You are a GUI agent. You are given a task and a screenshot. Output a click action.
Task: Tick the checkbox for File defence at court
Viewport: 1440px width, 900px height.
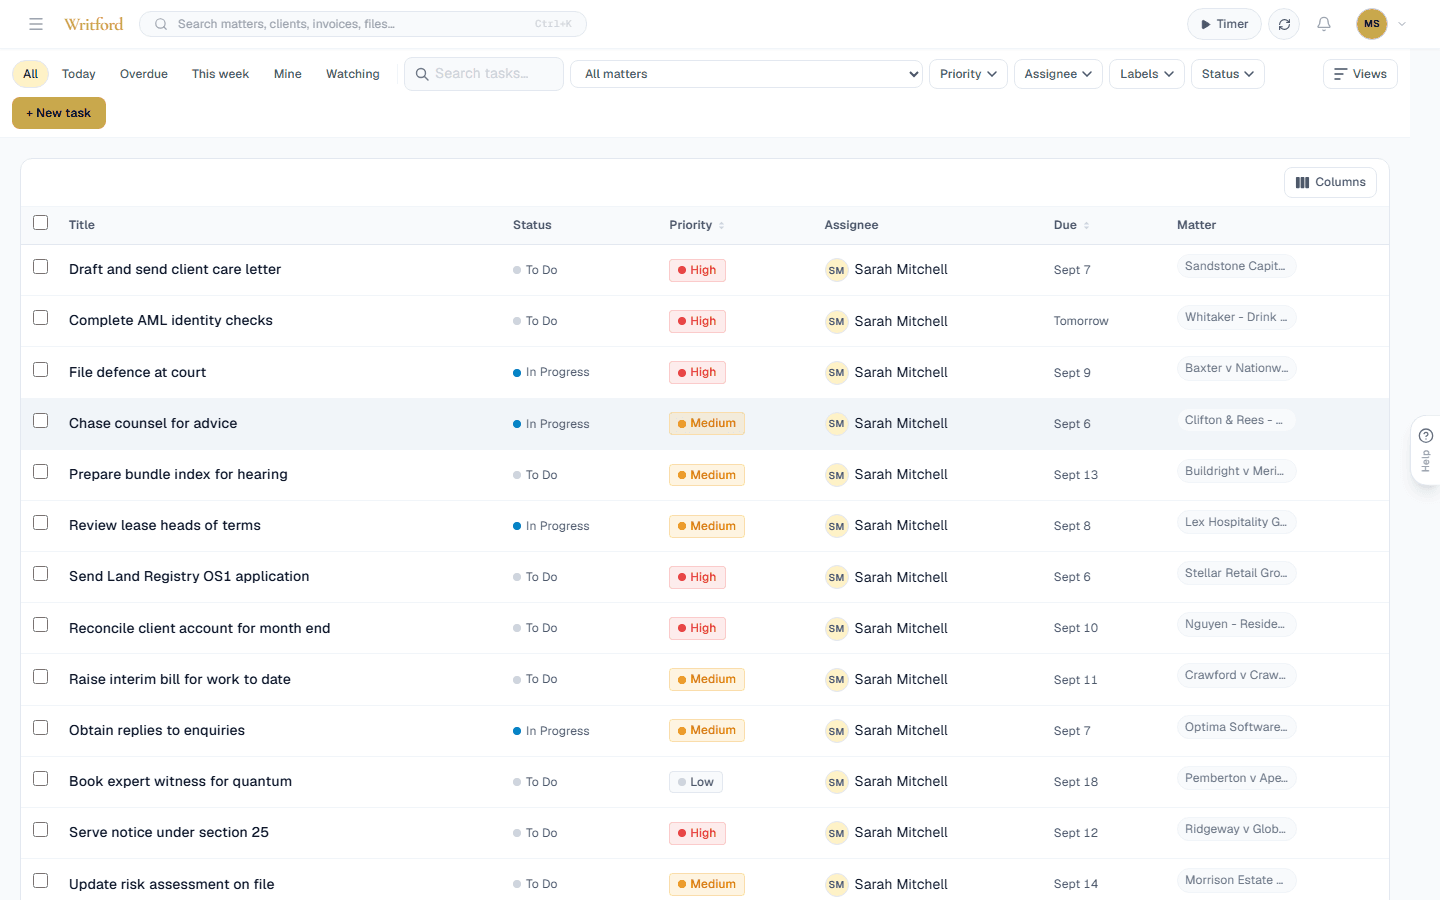pyautogui.click(x=41, y=370)
